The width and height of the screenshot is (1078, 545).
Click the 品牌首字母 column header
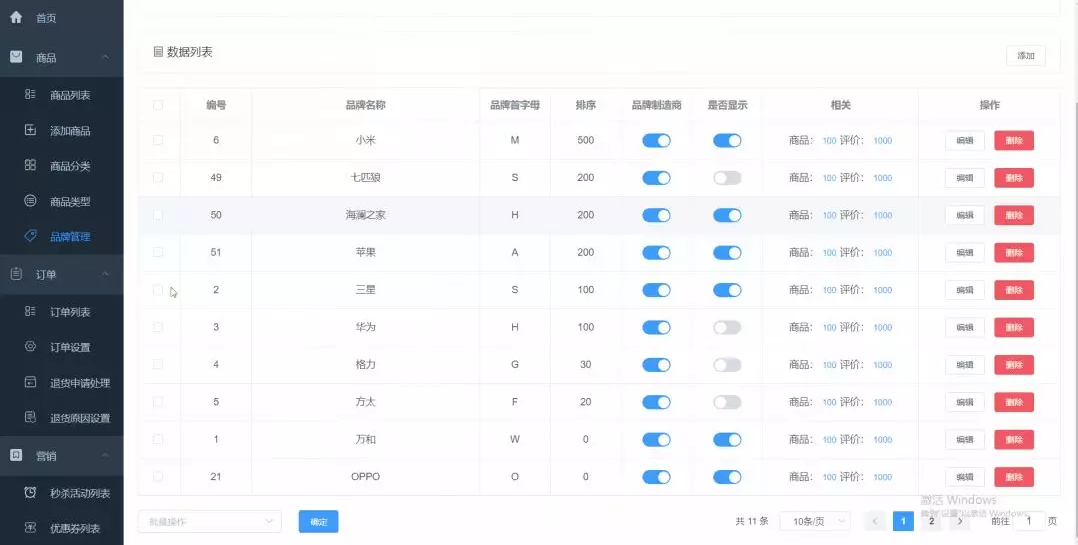[x=515, y=105]
